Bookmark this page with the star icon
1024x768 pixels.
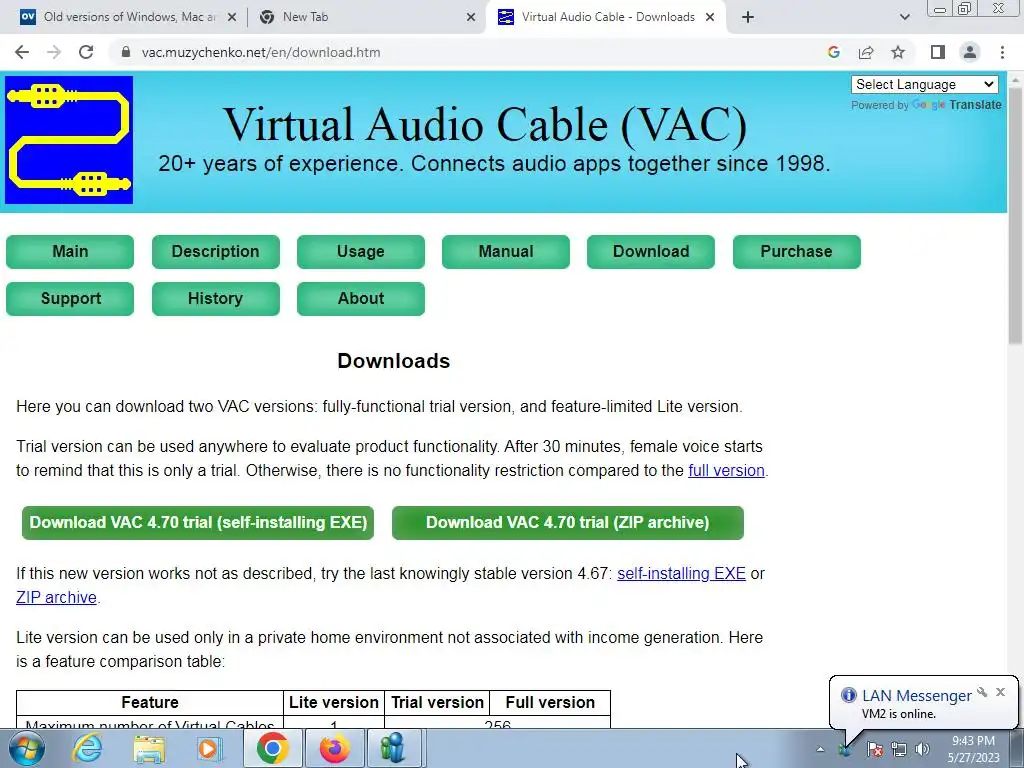coord(898,52)
